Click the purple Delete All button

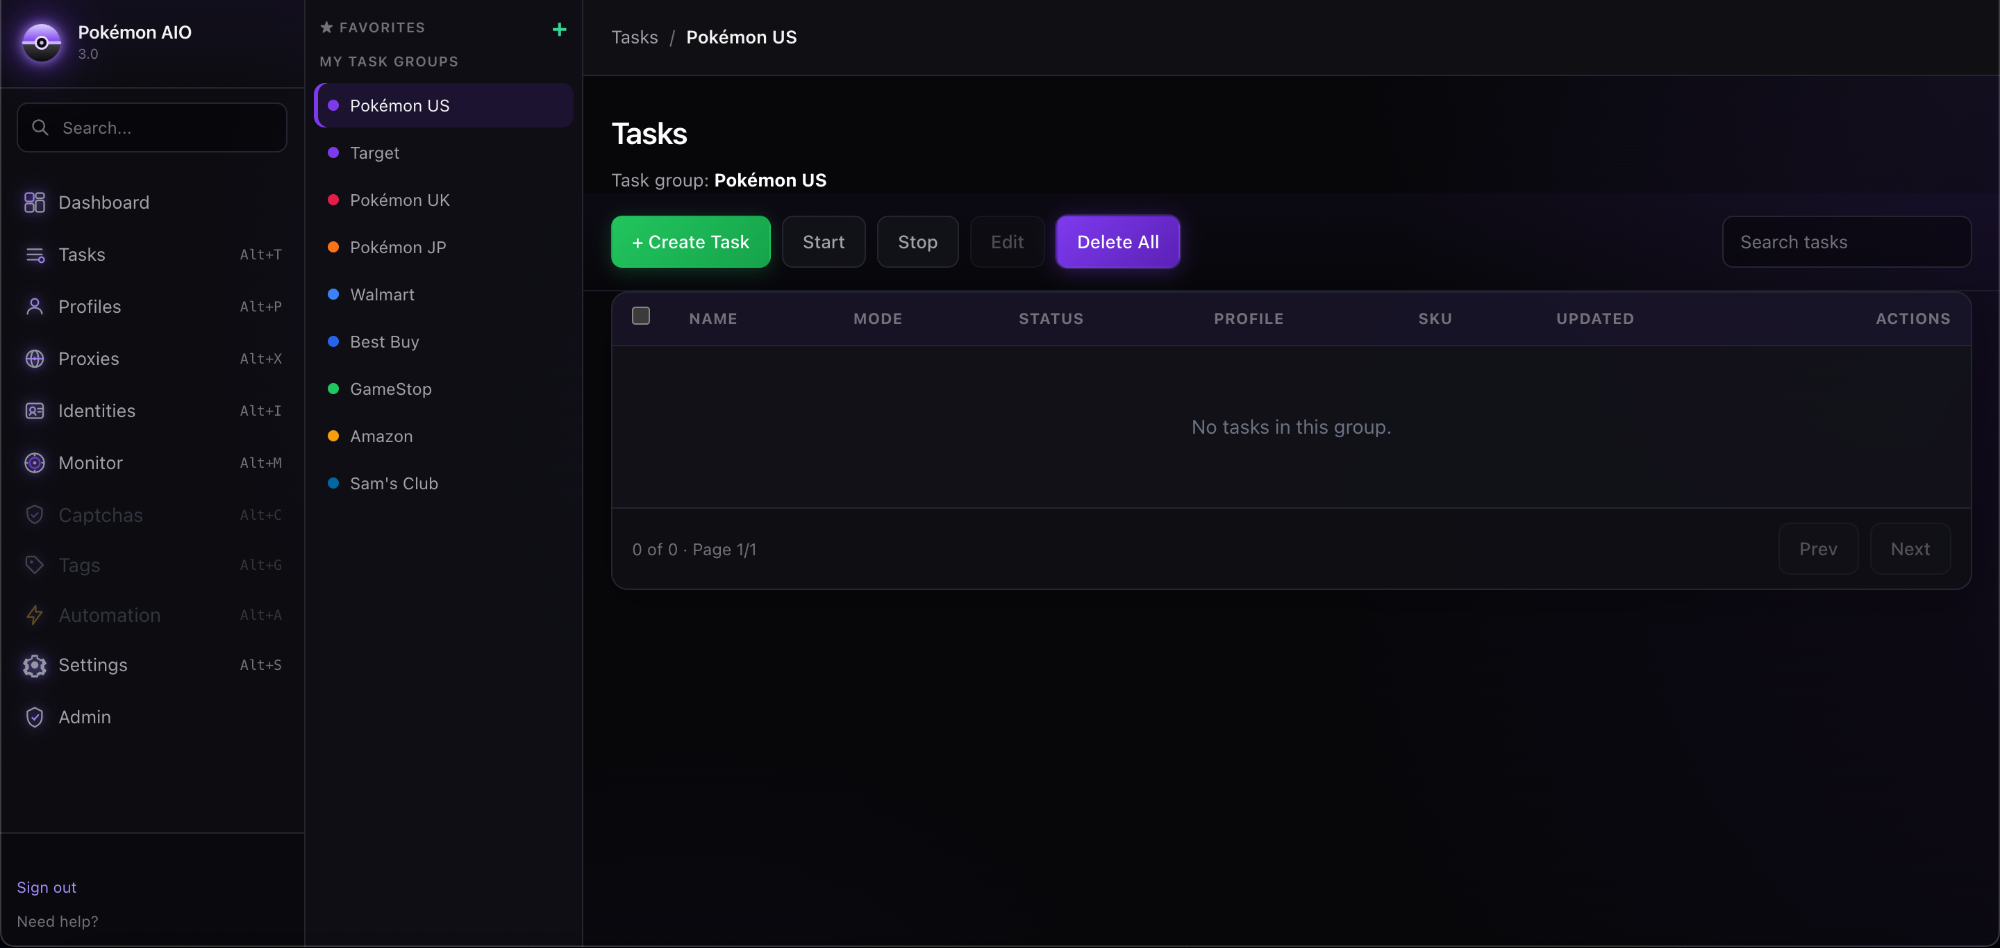tap(1118, 242)
